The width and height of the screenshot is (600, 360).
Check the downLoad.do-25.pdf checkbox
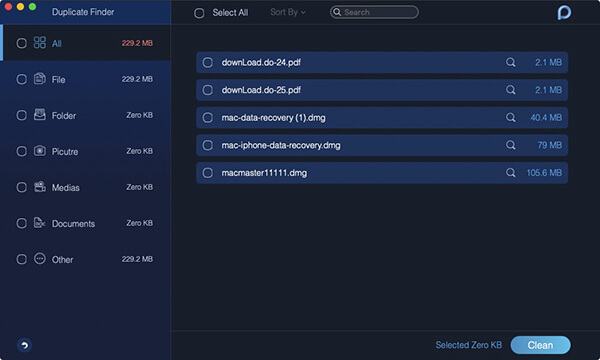208,90
